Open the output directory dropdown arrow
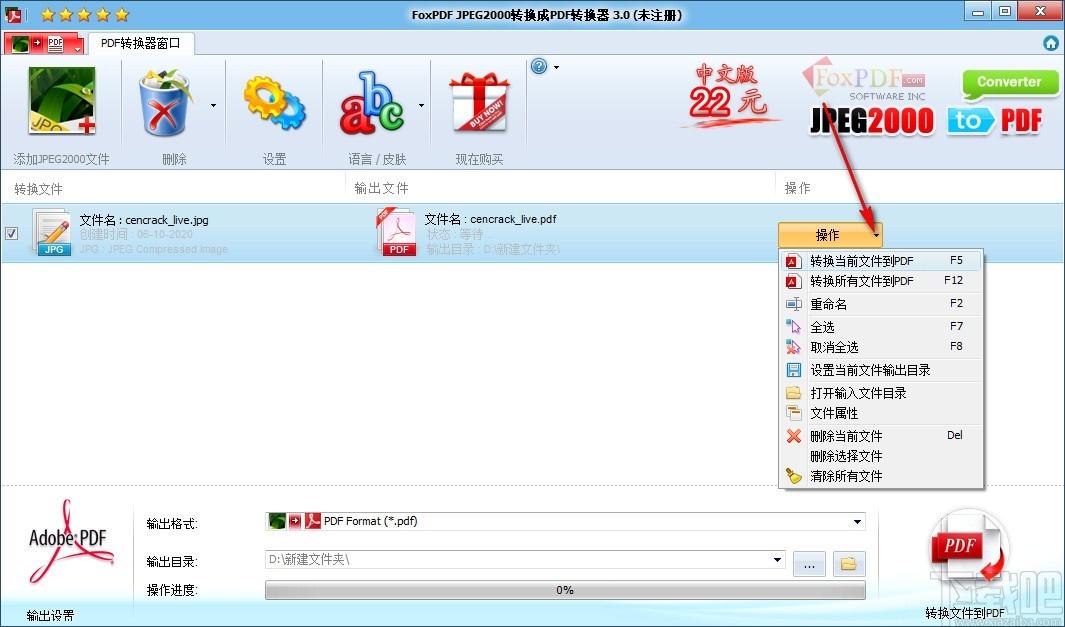This screenshot has width=1065, height=627. pyautogui.click(x=777, y=560)
